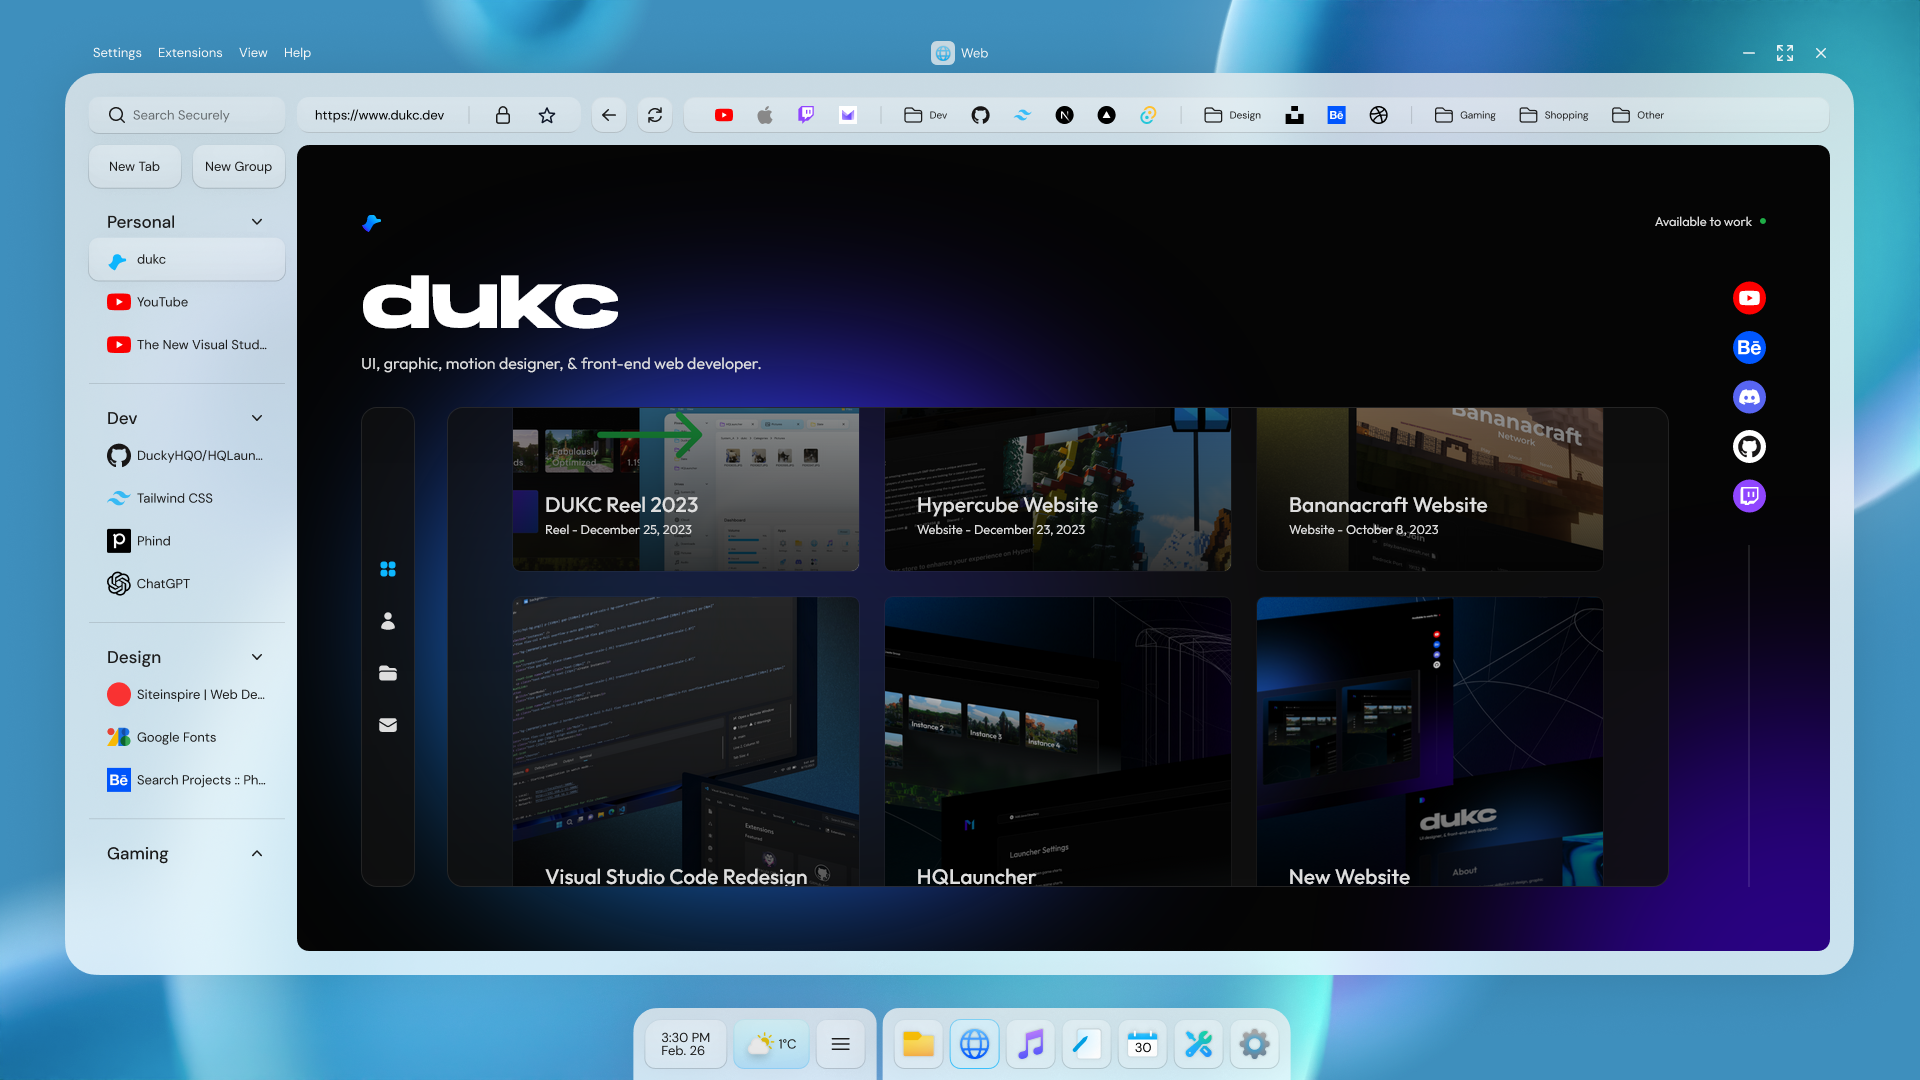Open the Visual Studio Code Redesign card

point(686,742)
